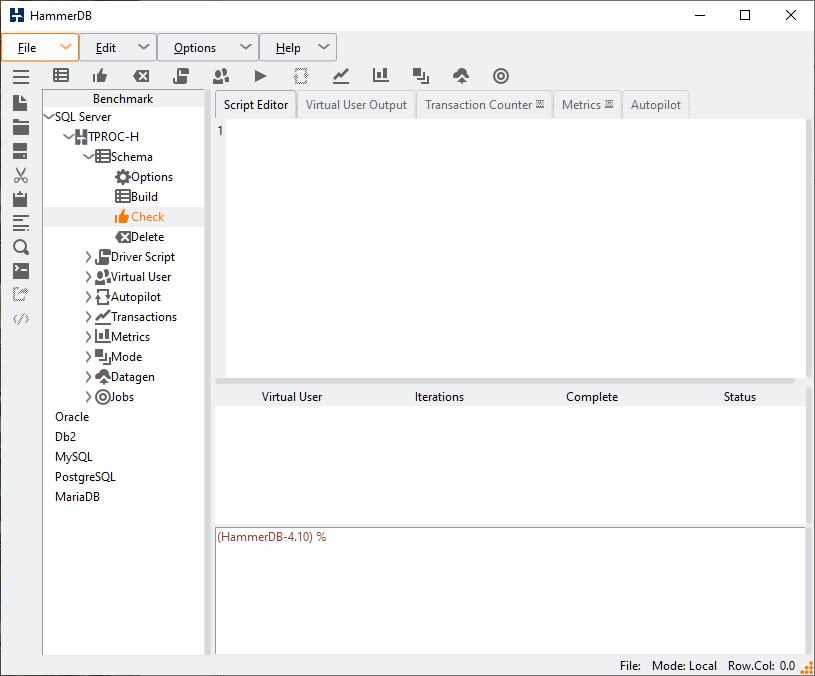Open the Options dropdown menu
Viewport: 815px width, 676px height.
(x=207, y=47)
